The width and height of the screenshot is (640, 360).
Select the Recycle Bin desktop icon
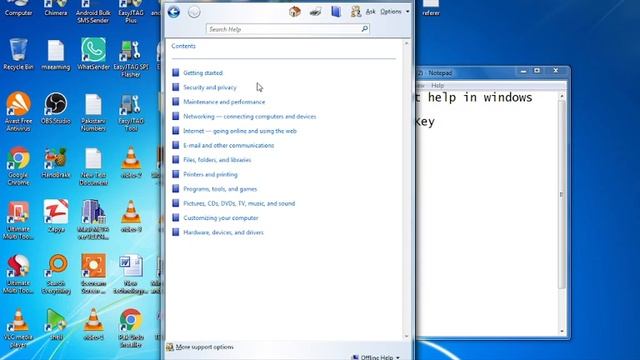point(18,54)
